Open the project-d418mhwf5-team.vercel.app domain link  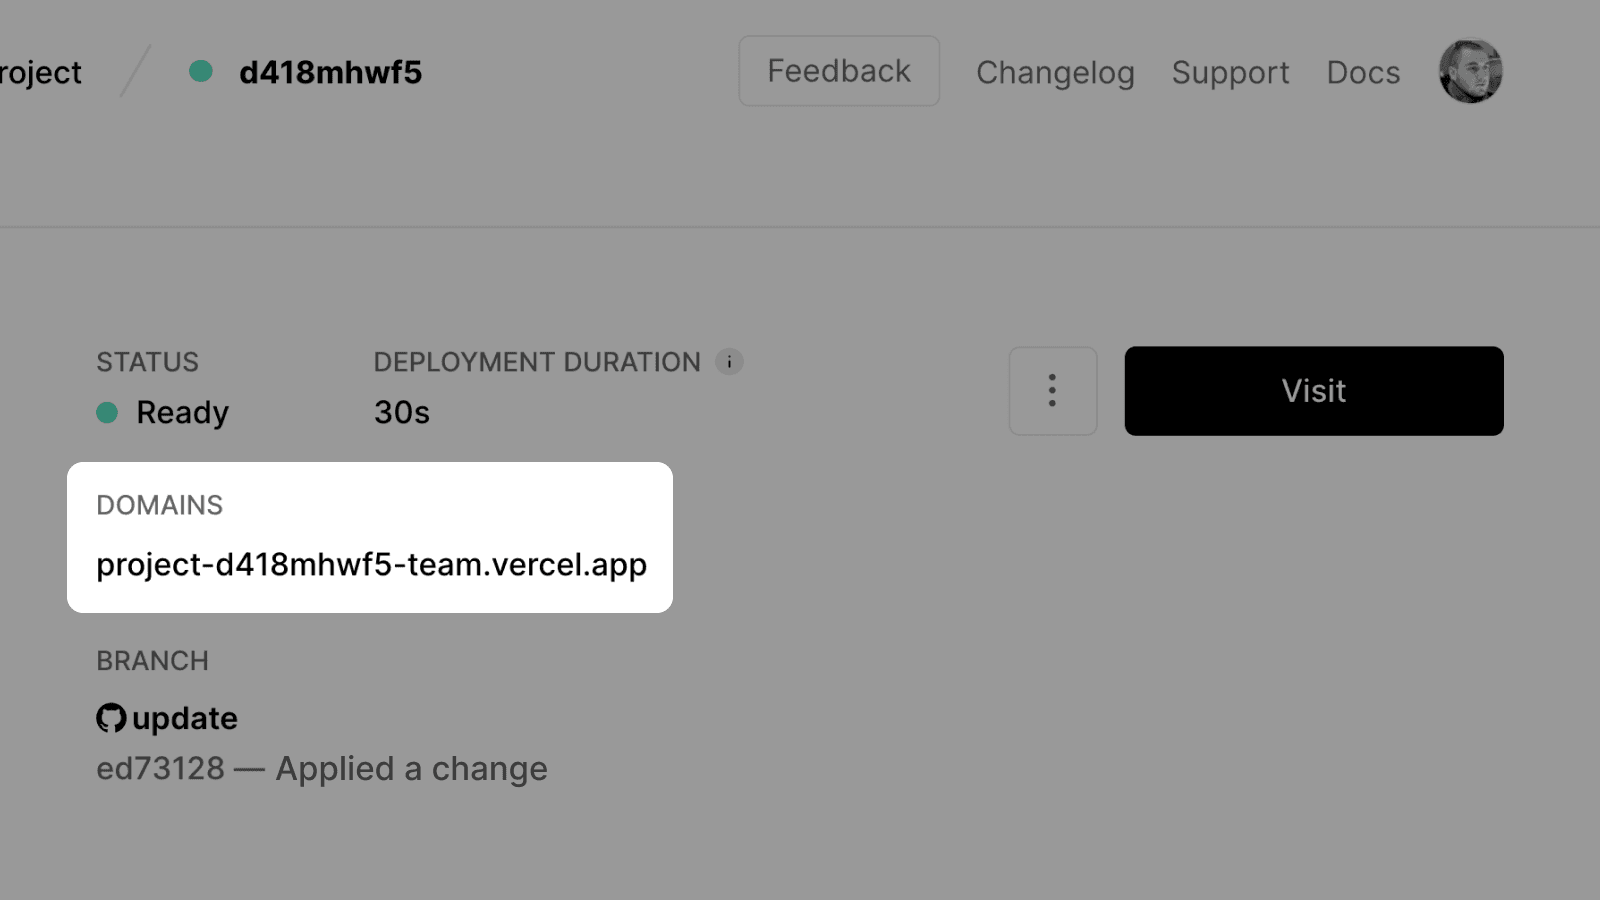point(371,565)
